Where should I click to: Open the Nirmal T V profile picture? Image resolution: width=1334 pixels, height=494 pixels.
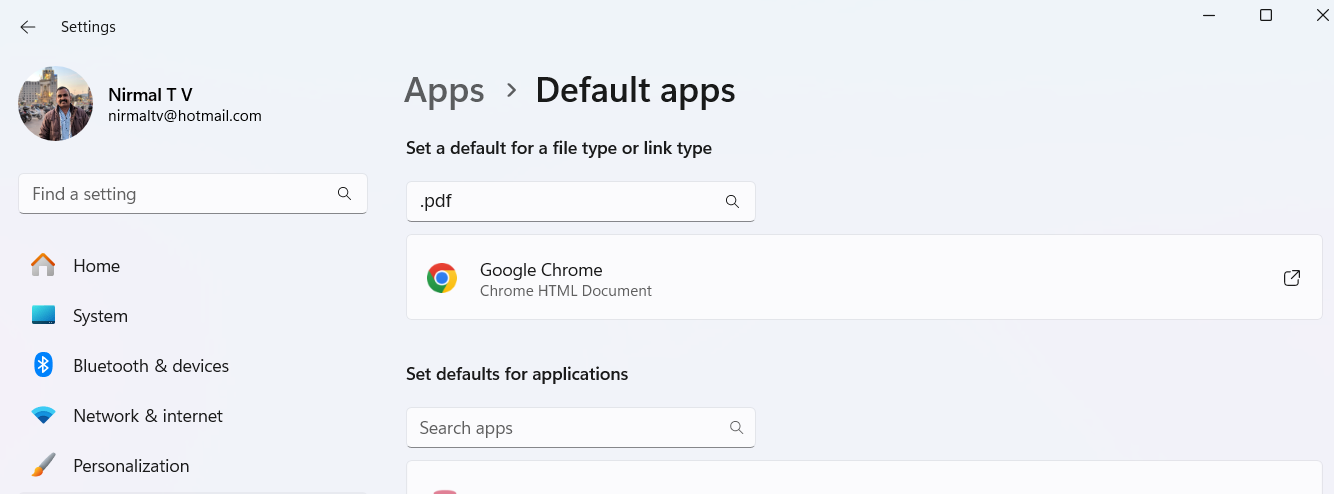coord(55,104)
